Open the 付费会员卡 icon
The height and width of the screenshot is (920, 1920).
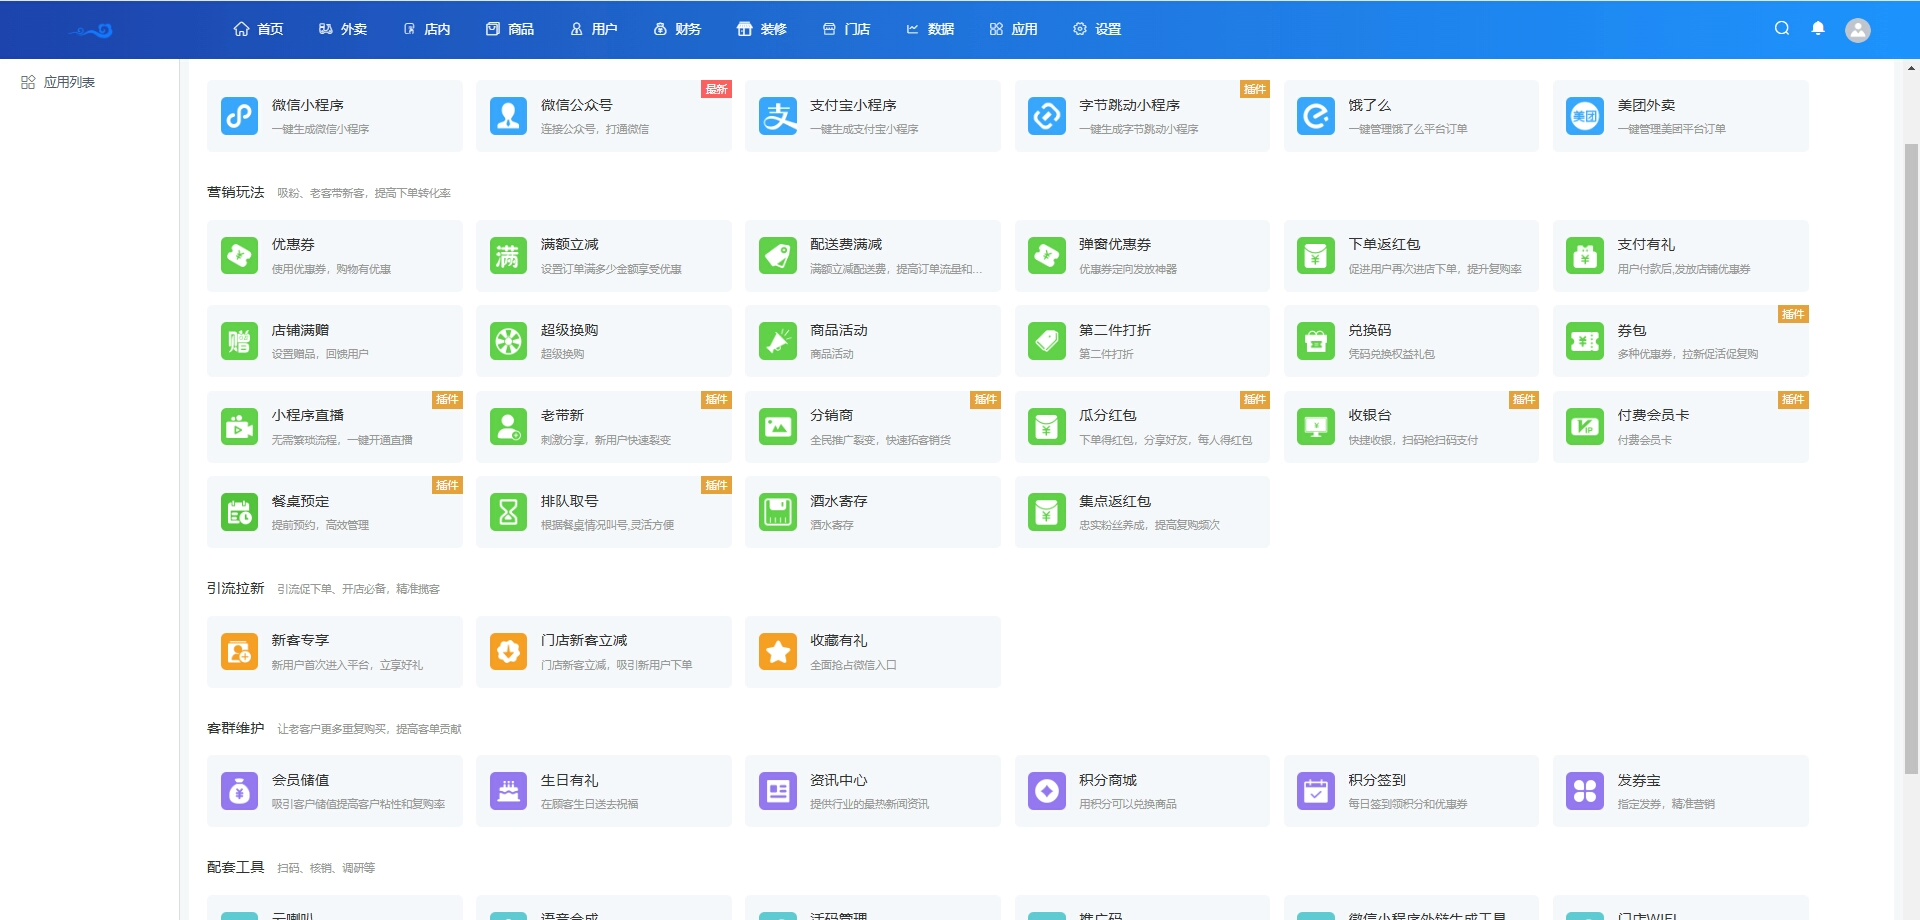[1585, 427]
